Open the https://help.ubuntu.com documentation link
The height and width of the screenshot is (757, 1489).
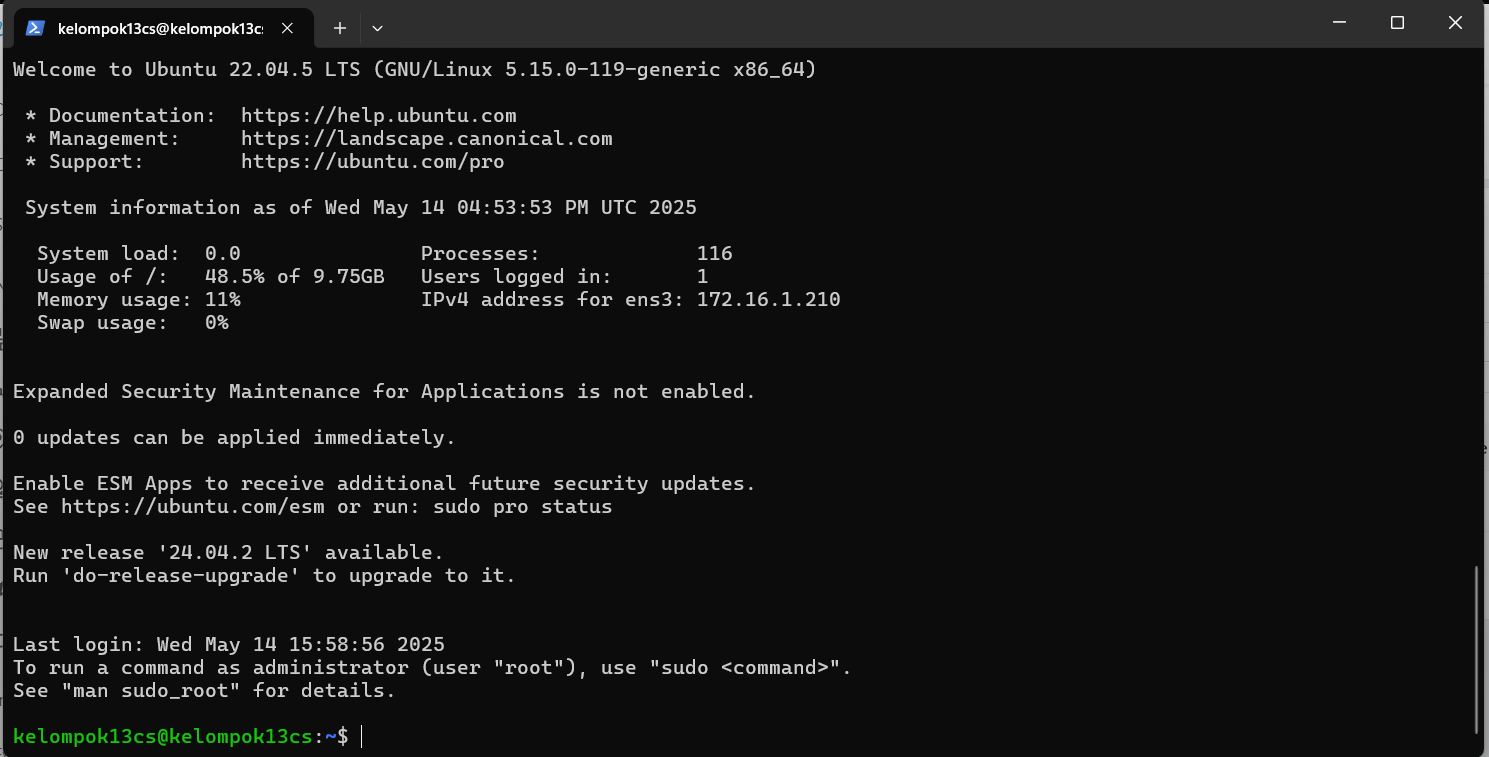point(378,115)
